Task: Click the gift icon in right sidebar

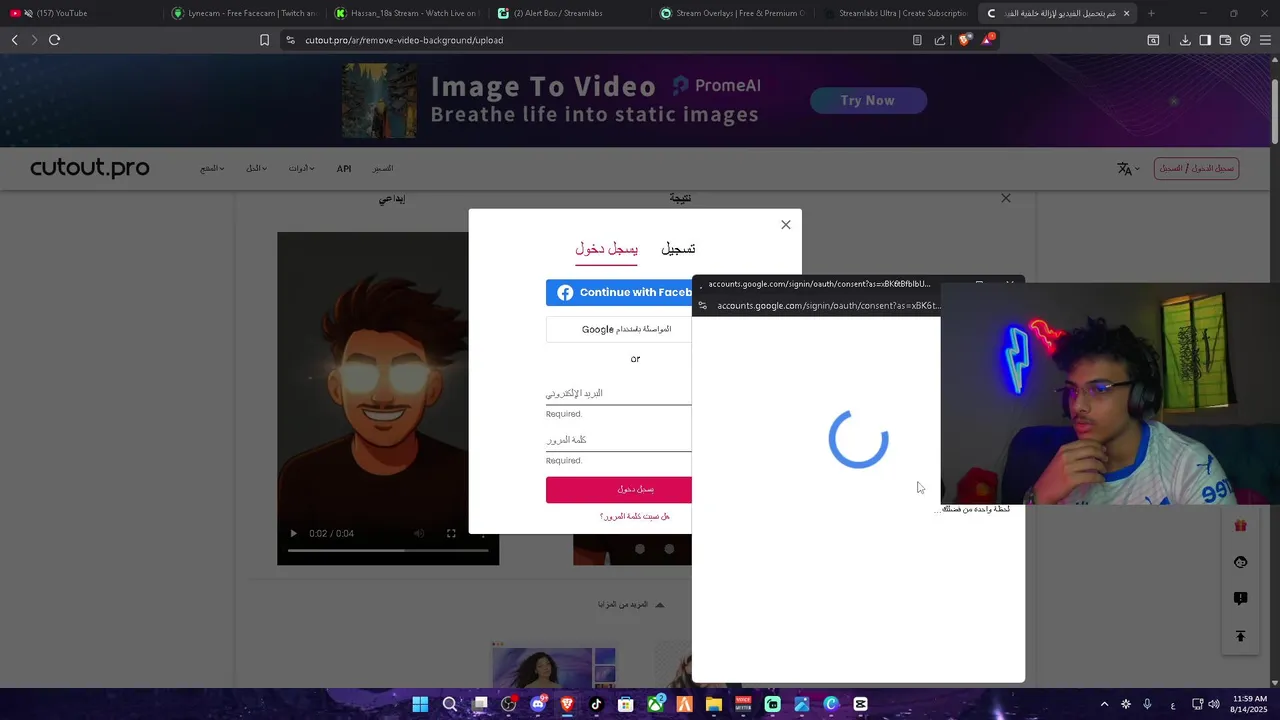Action: pos(1241,526)
